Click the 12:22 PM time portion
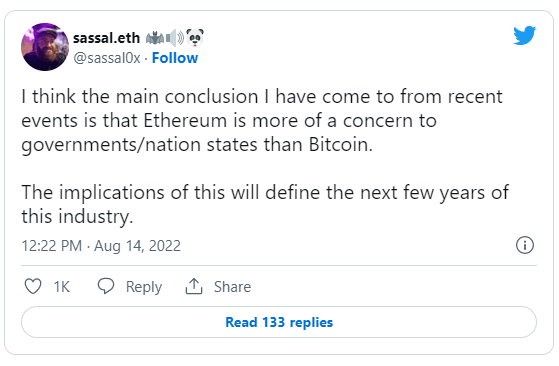This screenshot has width=559, height=366. pos(52,246)
